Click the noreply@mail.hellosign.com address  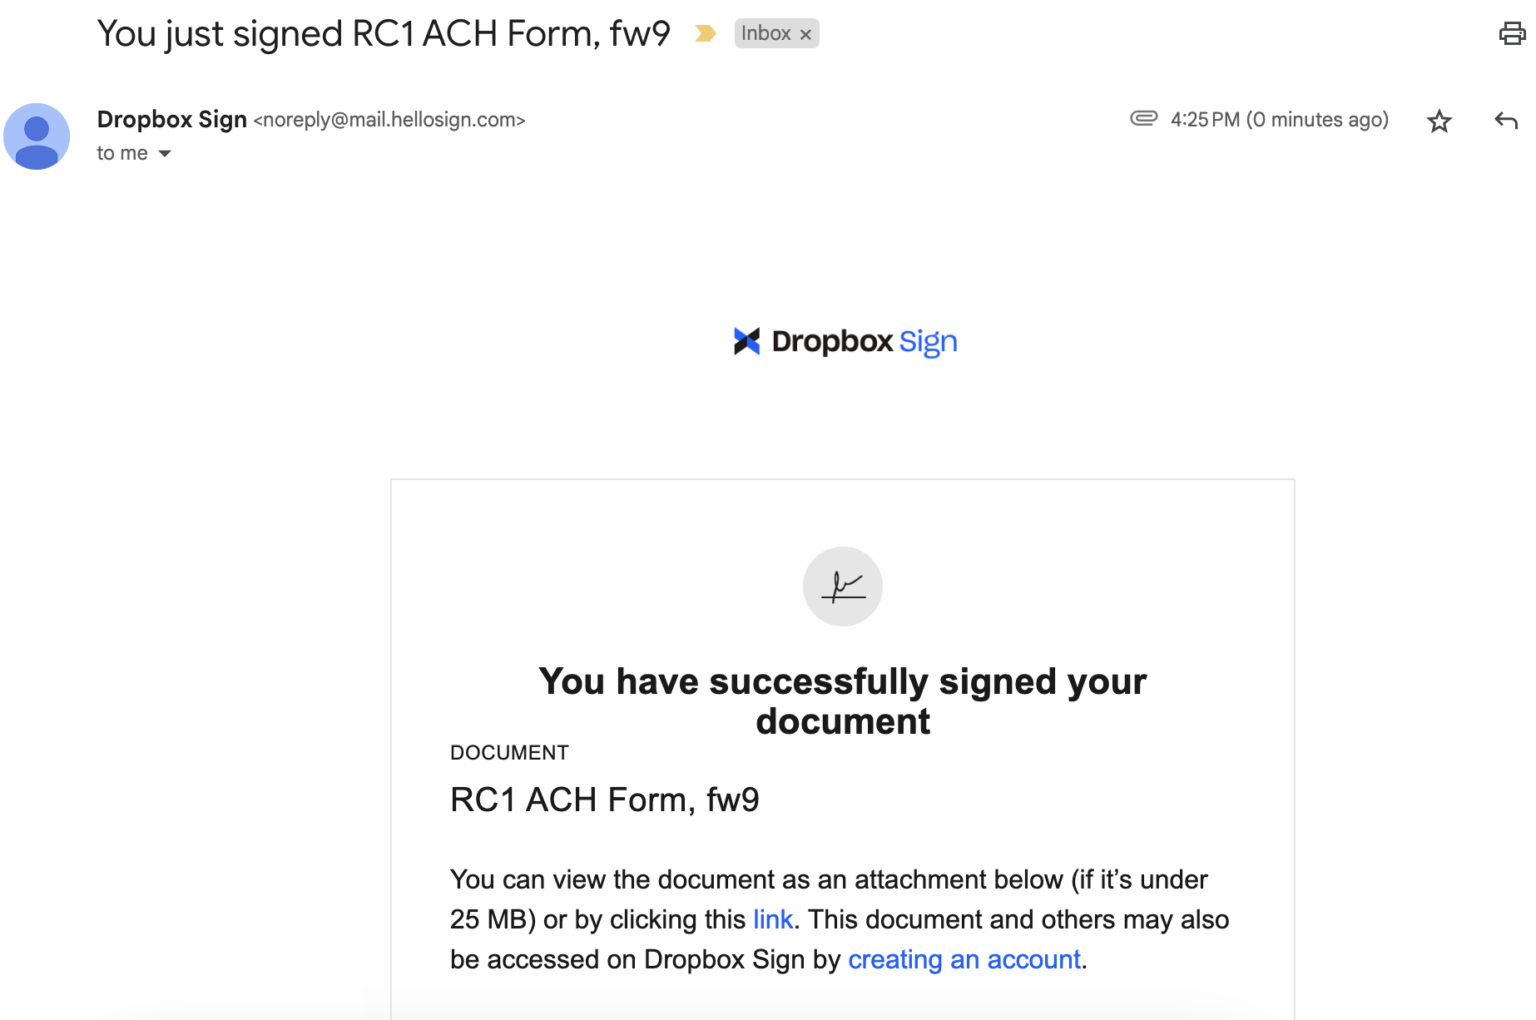point(389,120)
